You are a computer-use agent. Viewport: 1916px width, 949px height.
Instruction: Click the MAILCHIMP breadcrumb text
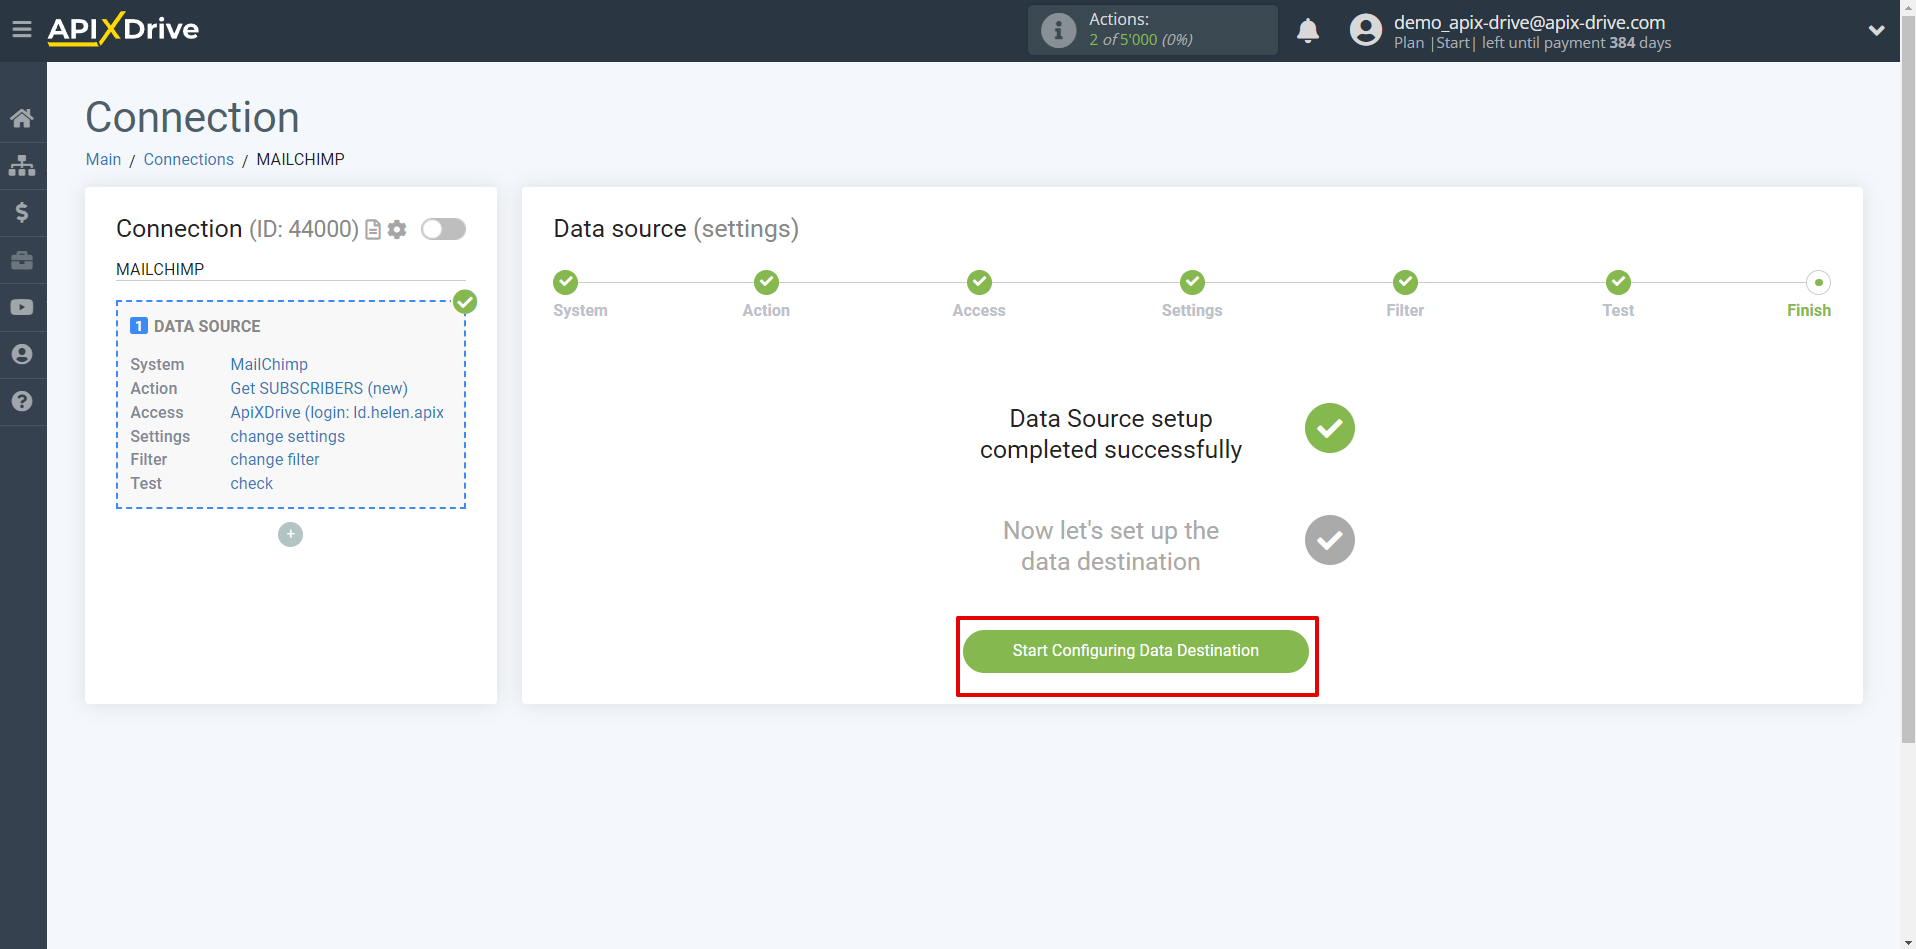tap(300, 159)
